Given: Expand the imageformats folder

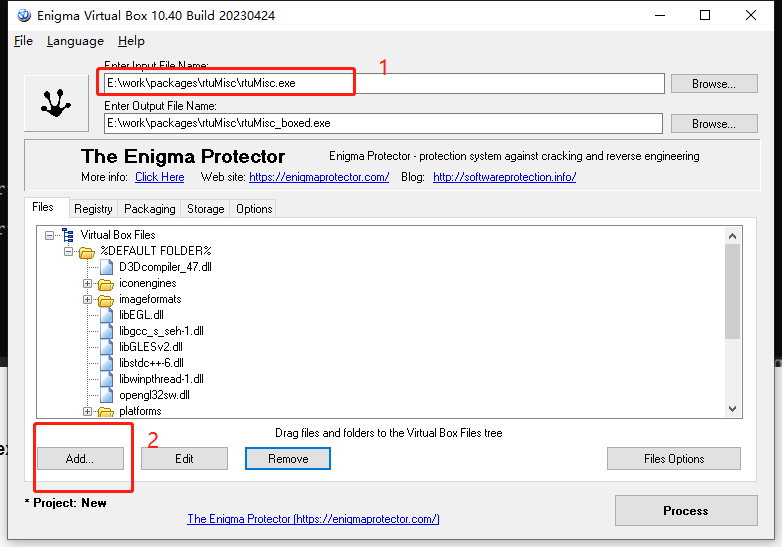Looking at the screenshot, I should tap(87, 299).
